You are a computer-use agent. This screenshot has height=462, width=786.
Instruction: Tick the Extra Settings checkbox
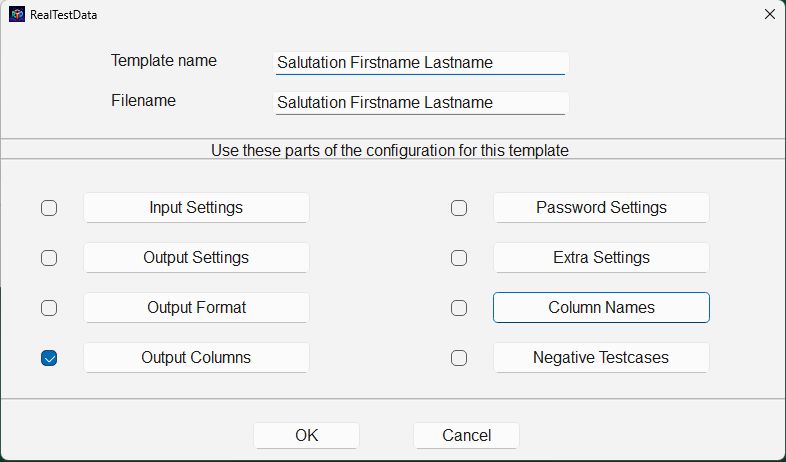coord(459,258)
